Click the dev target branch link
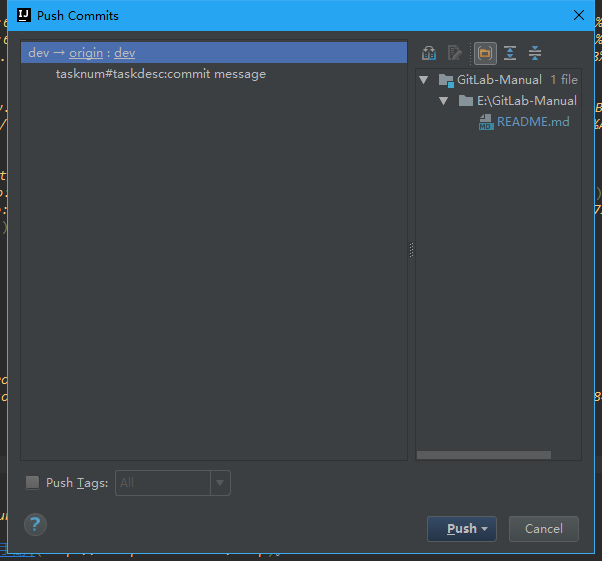 [124, 53]
